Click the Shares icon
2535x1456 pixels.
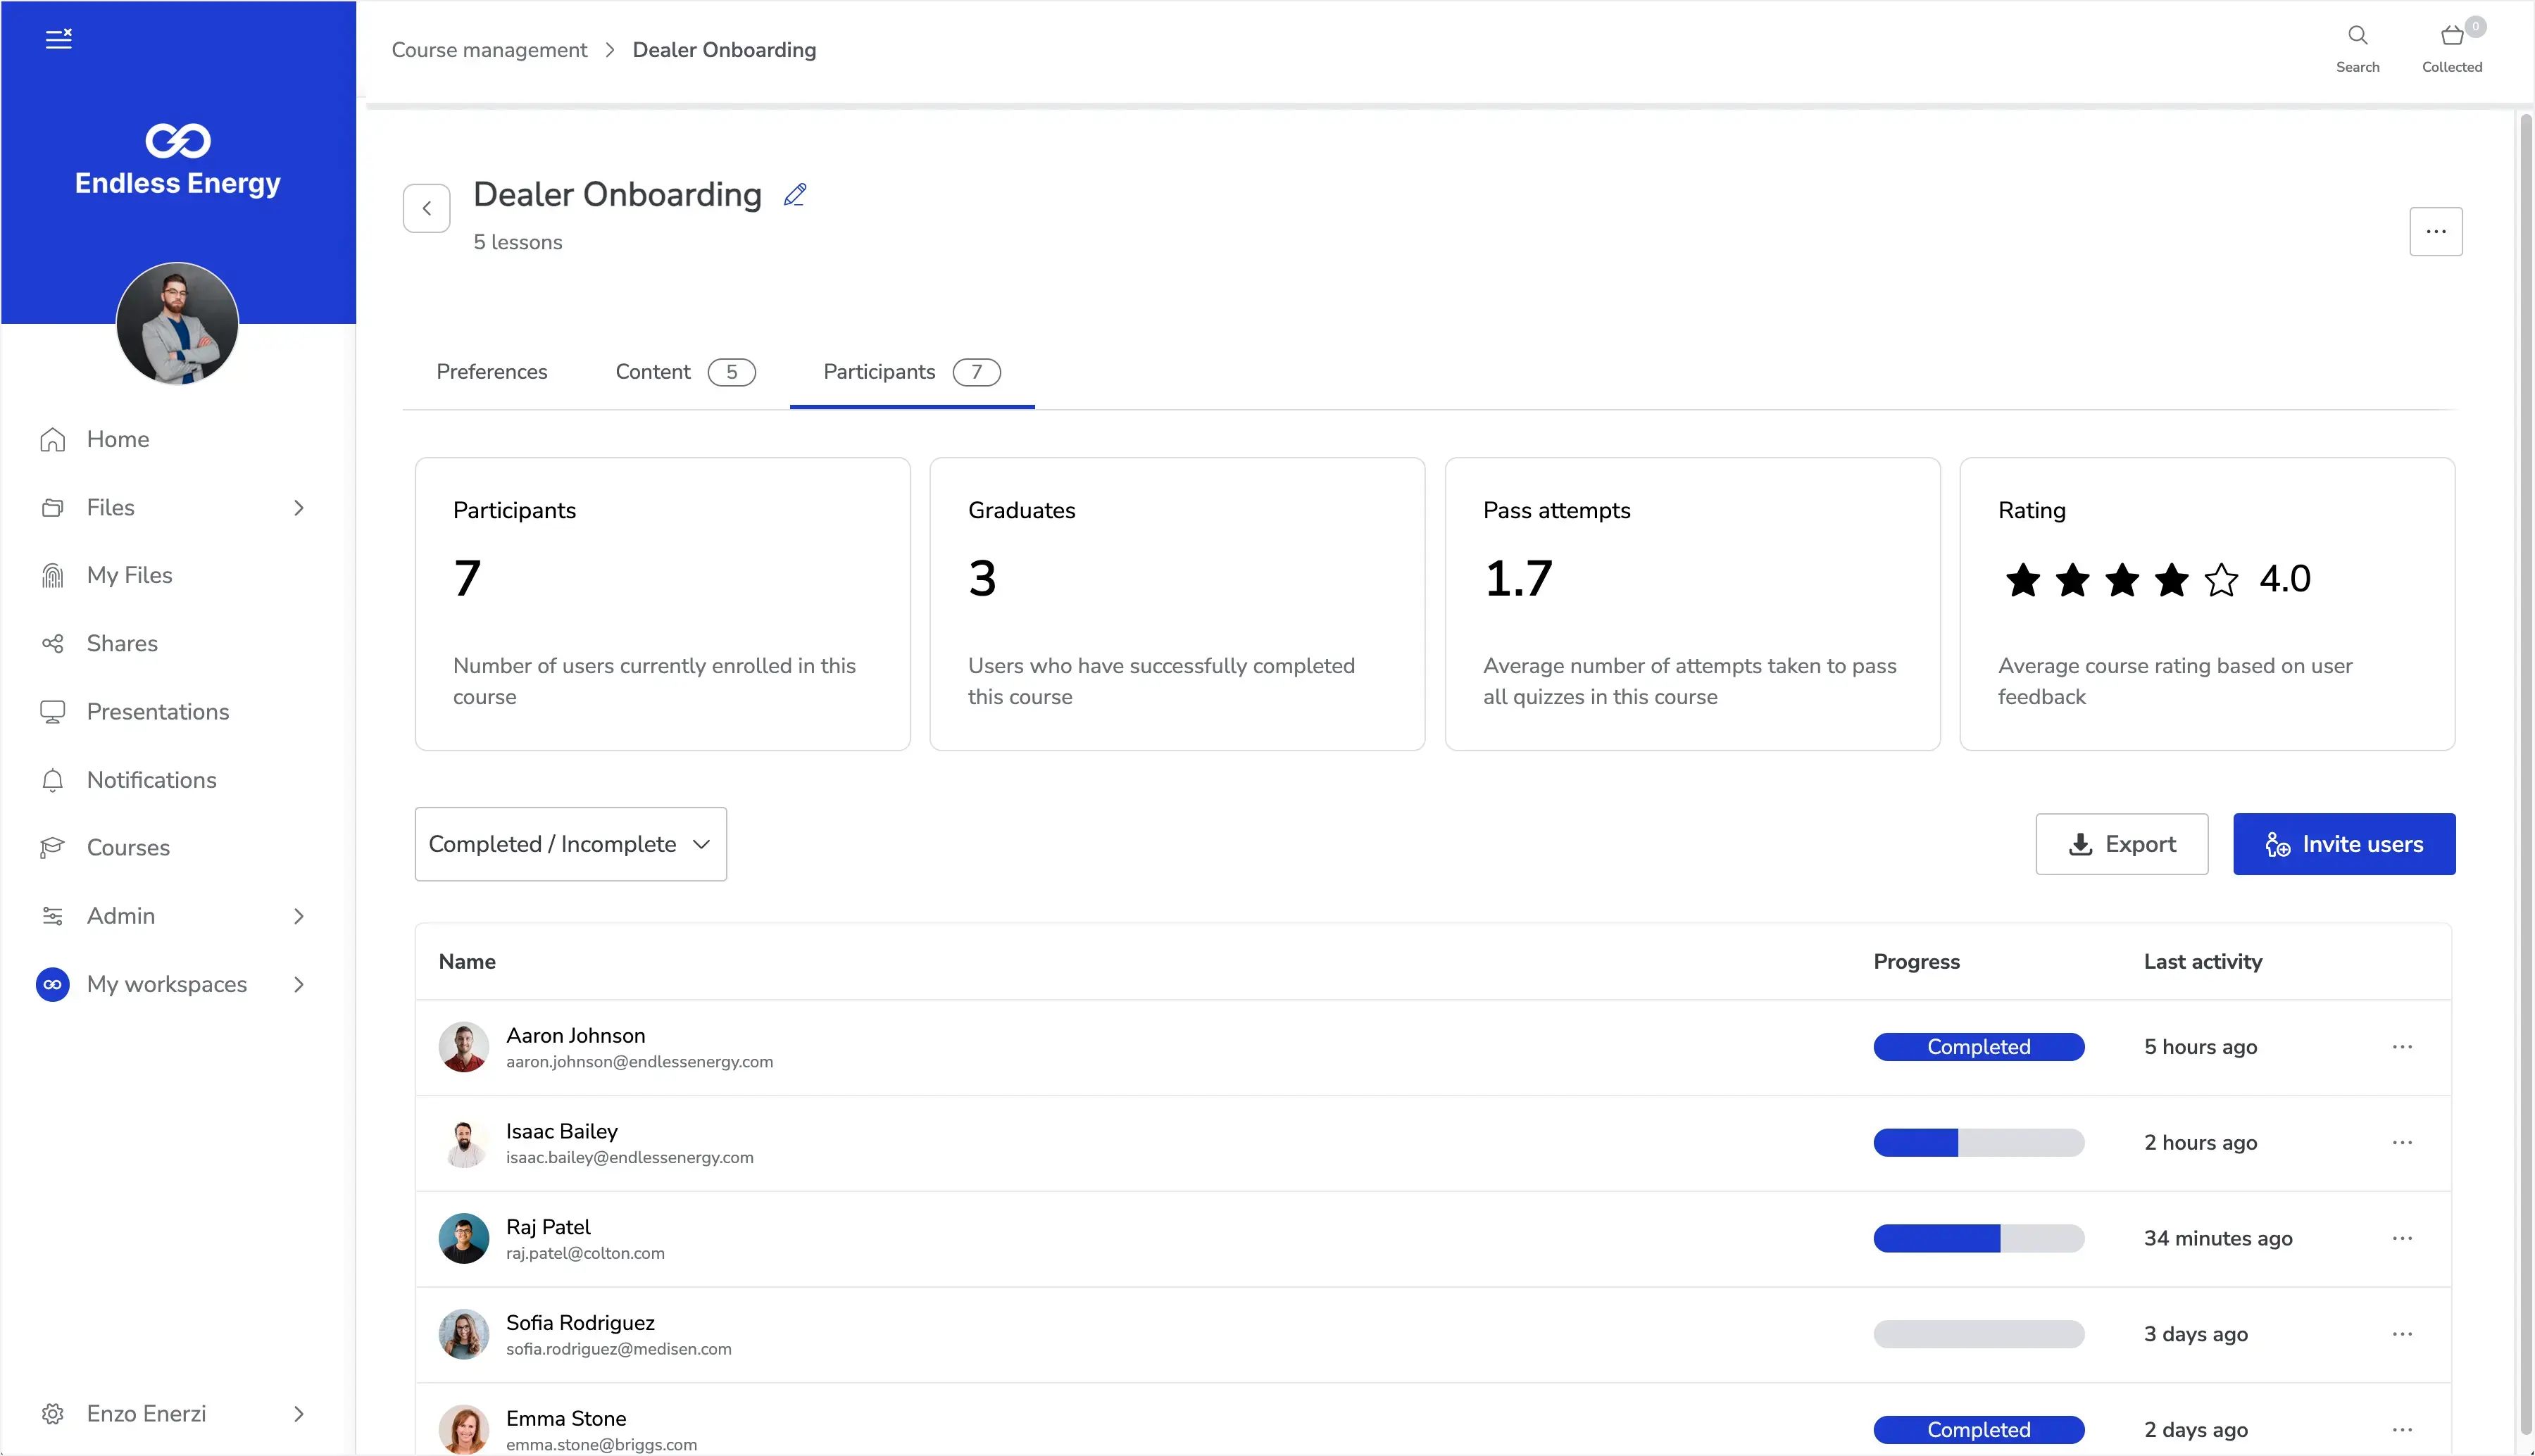click(x=53, y=644)
